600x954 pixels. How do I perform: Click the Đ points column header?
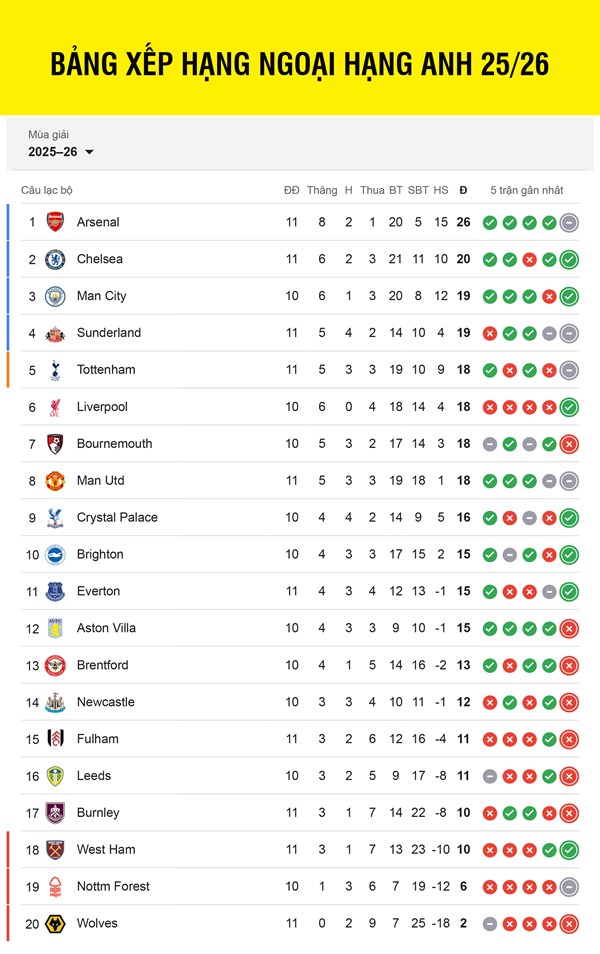[463, 190]
